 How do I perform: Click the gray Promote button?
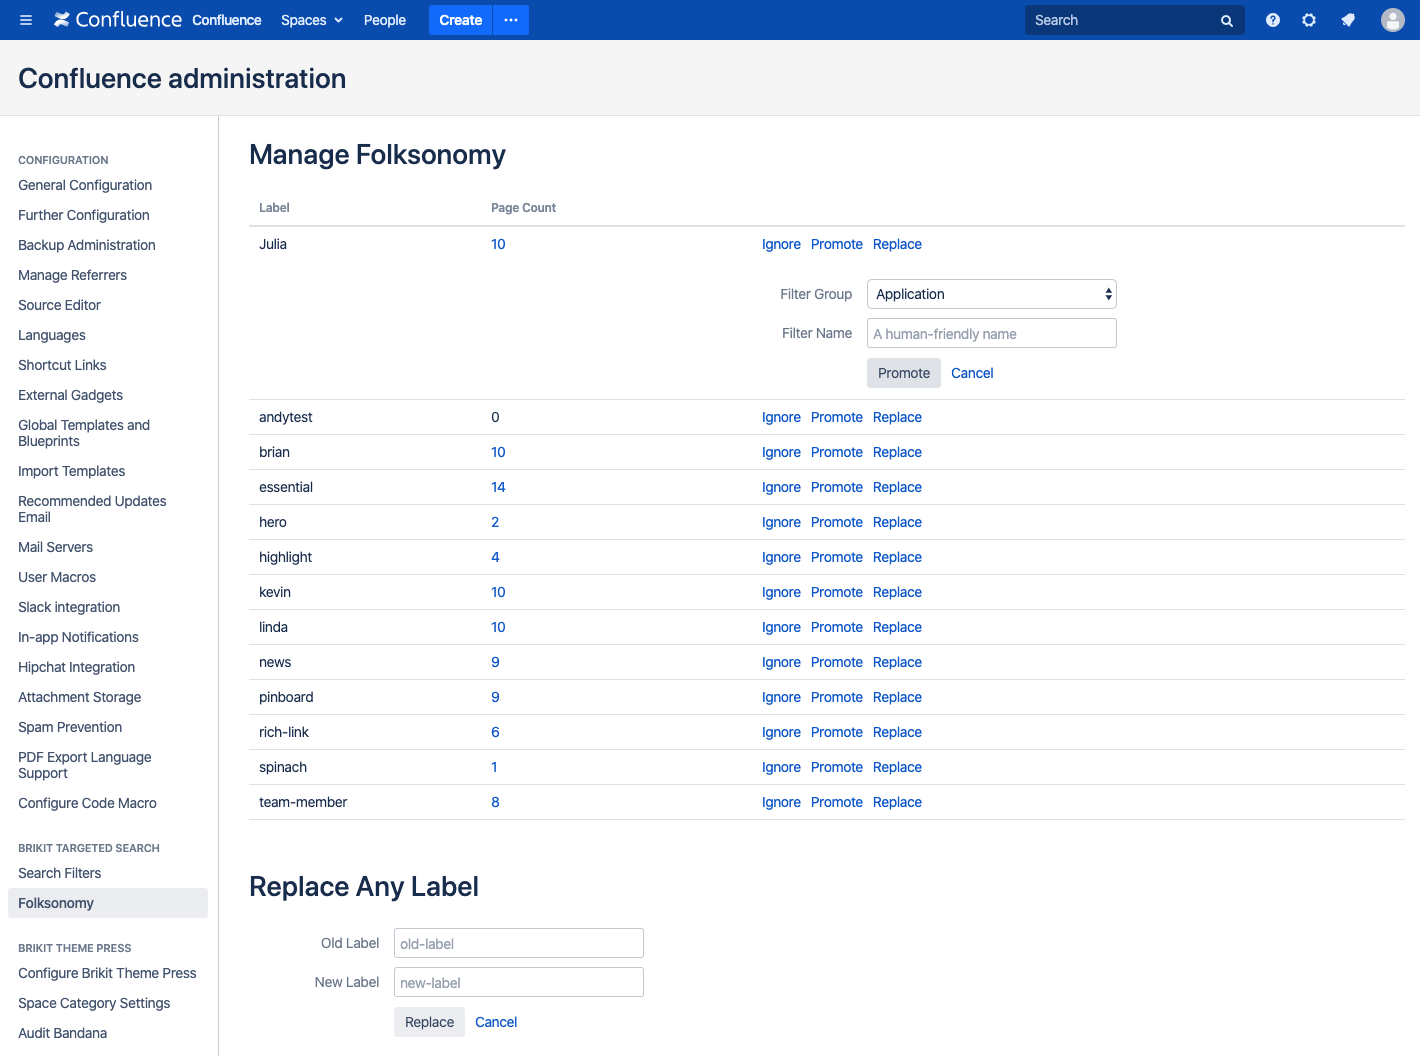[x=904, y=373]
